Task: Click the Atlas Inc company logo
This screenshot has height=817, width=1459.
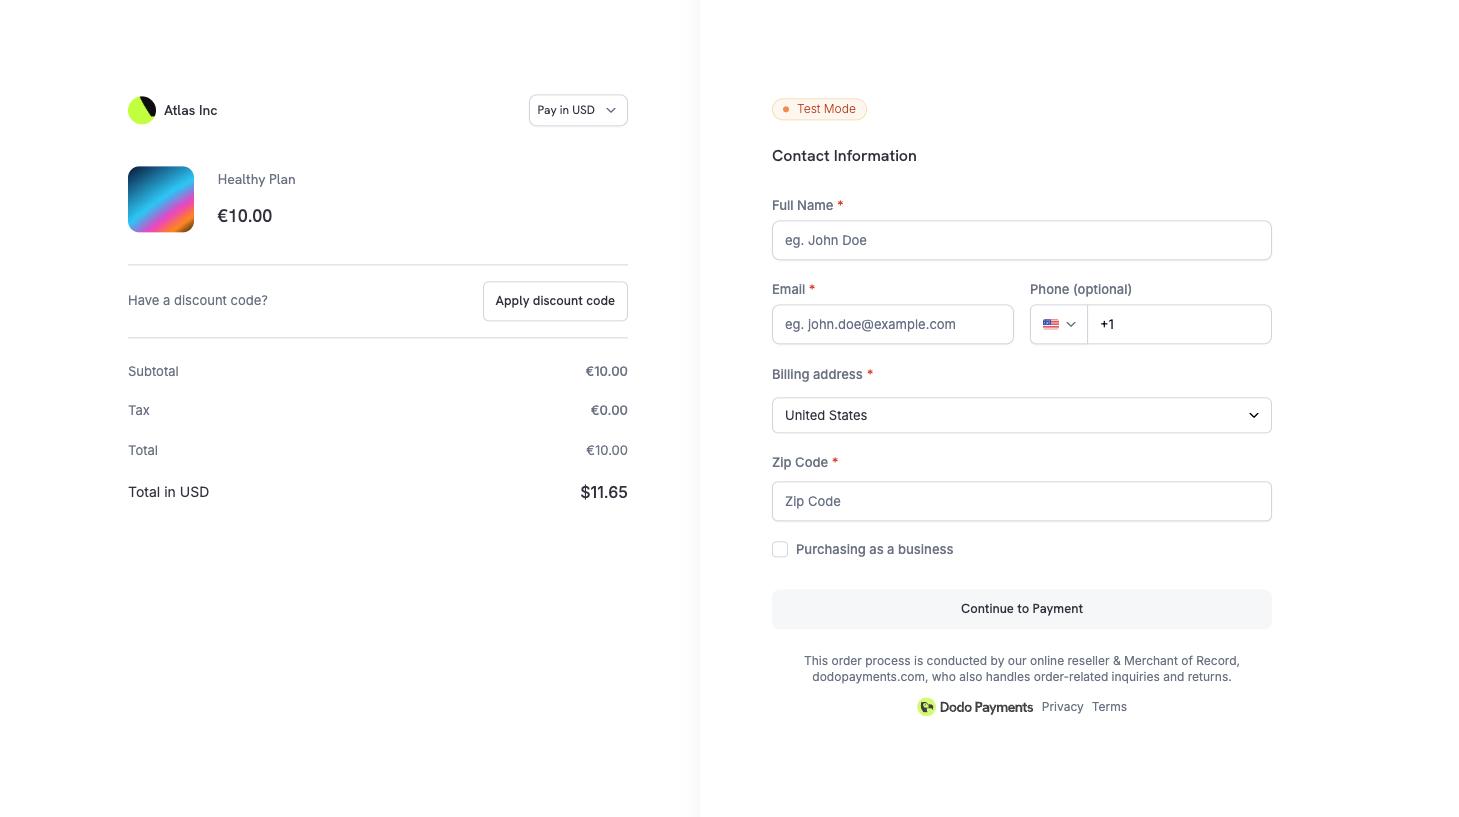Action: click(141, 110)
